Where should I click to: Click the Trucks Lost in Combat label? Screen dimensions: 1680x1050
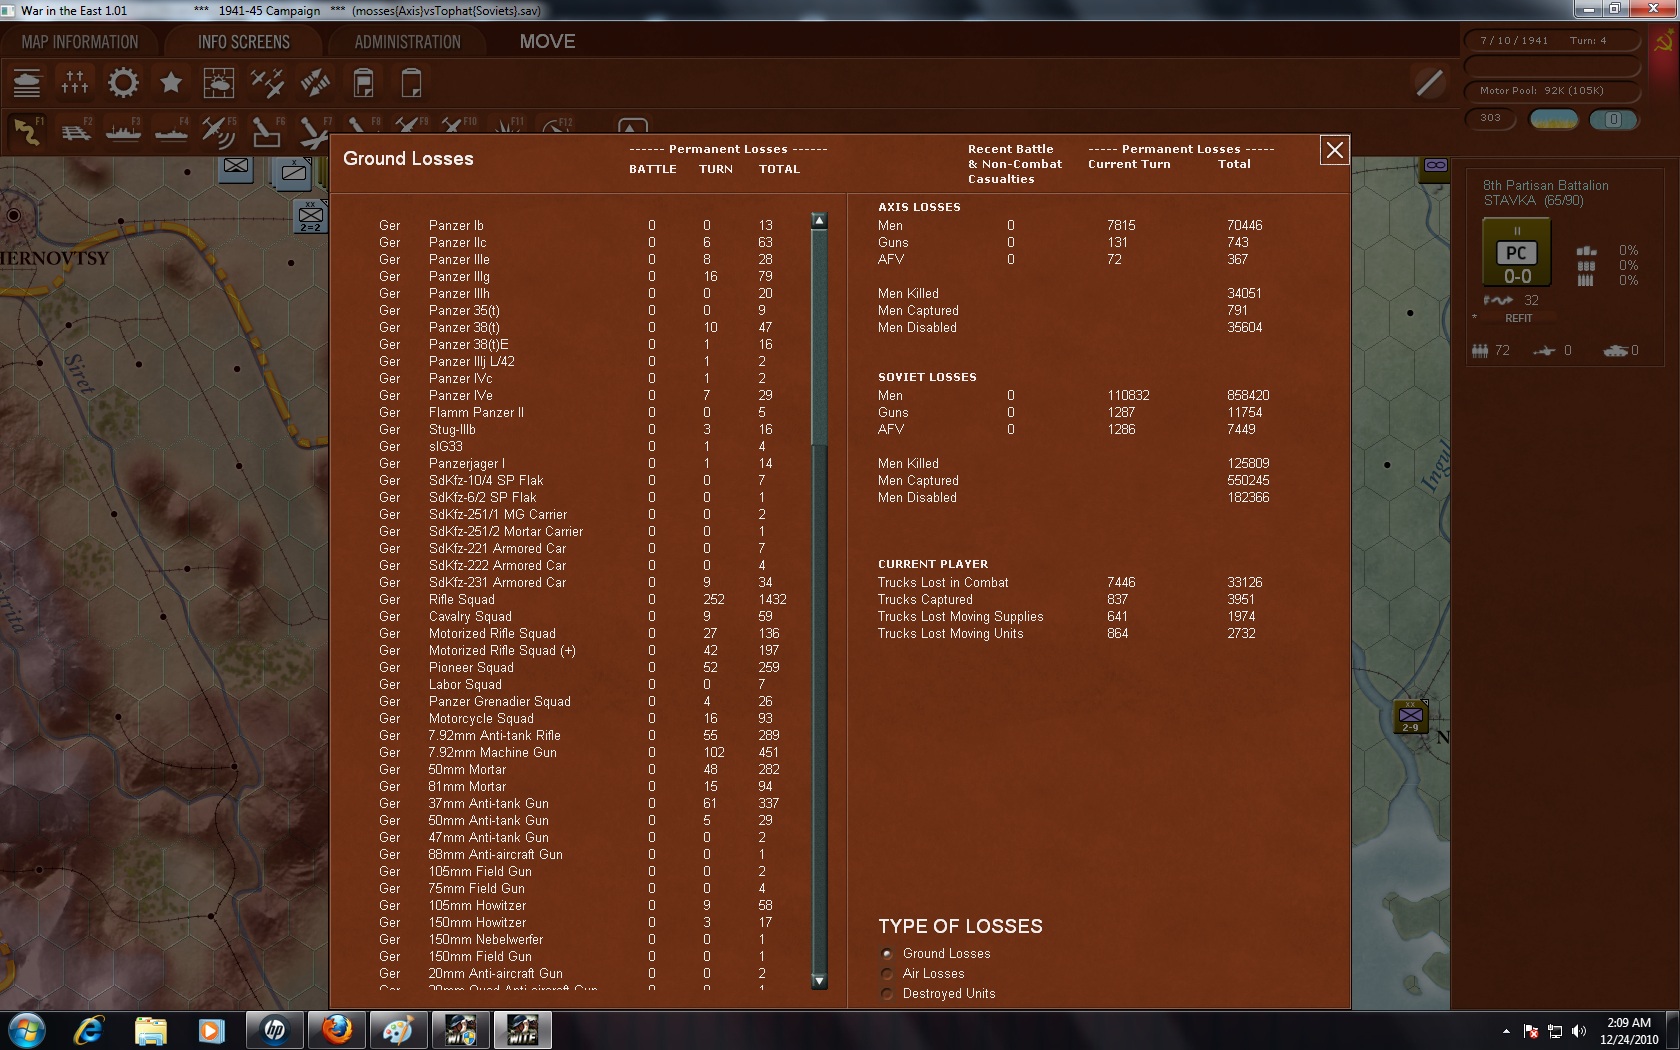point(943,583)
